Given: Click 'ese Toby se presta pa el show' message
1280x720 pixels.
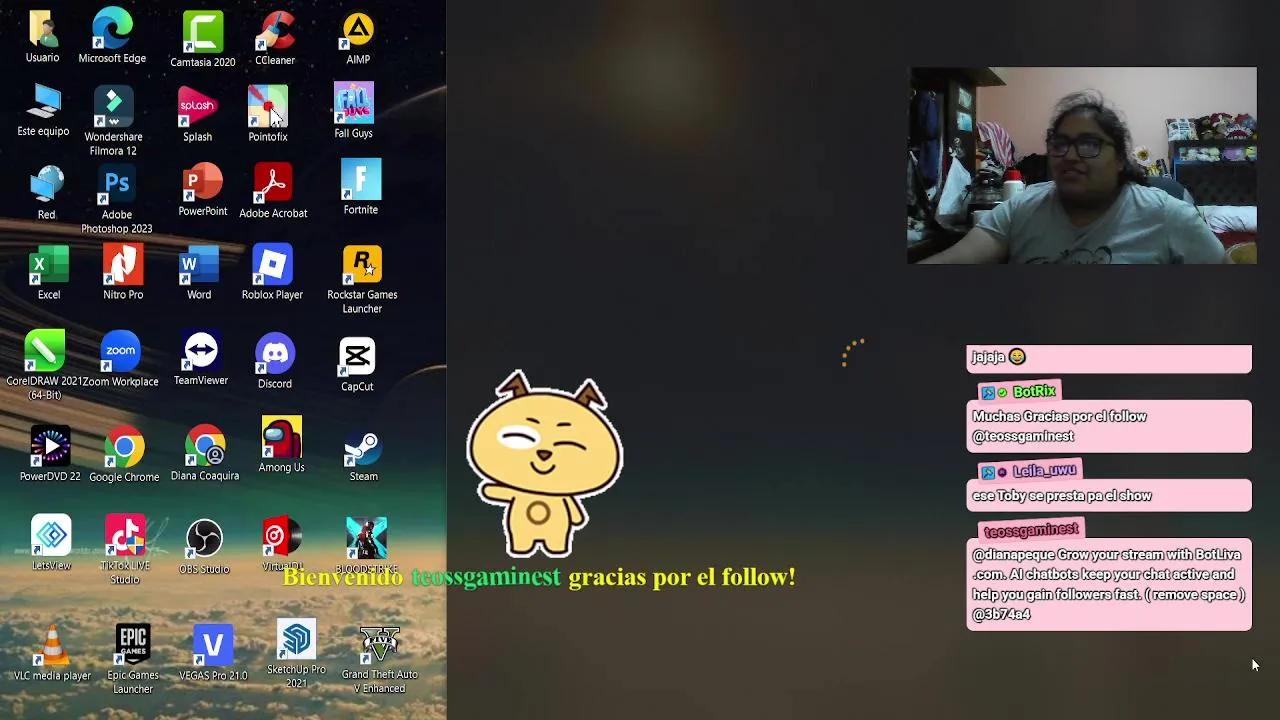Looking at the screenshot, I should (x=1109, y=496).
